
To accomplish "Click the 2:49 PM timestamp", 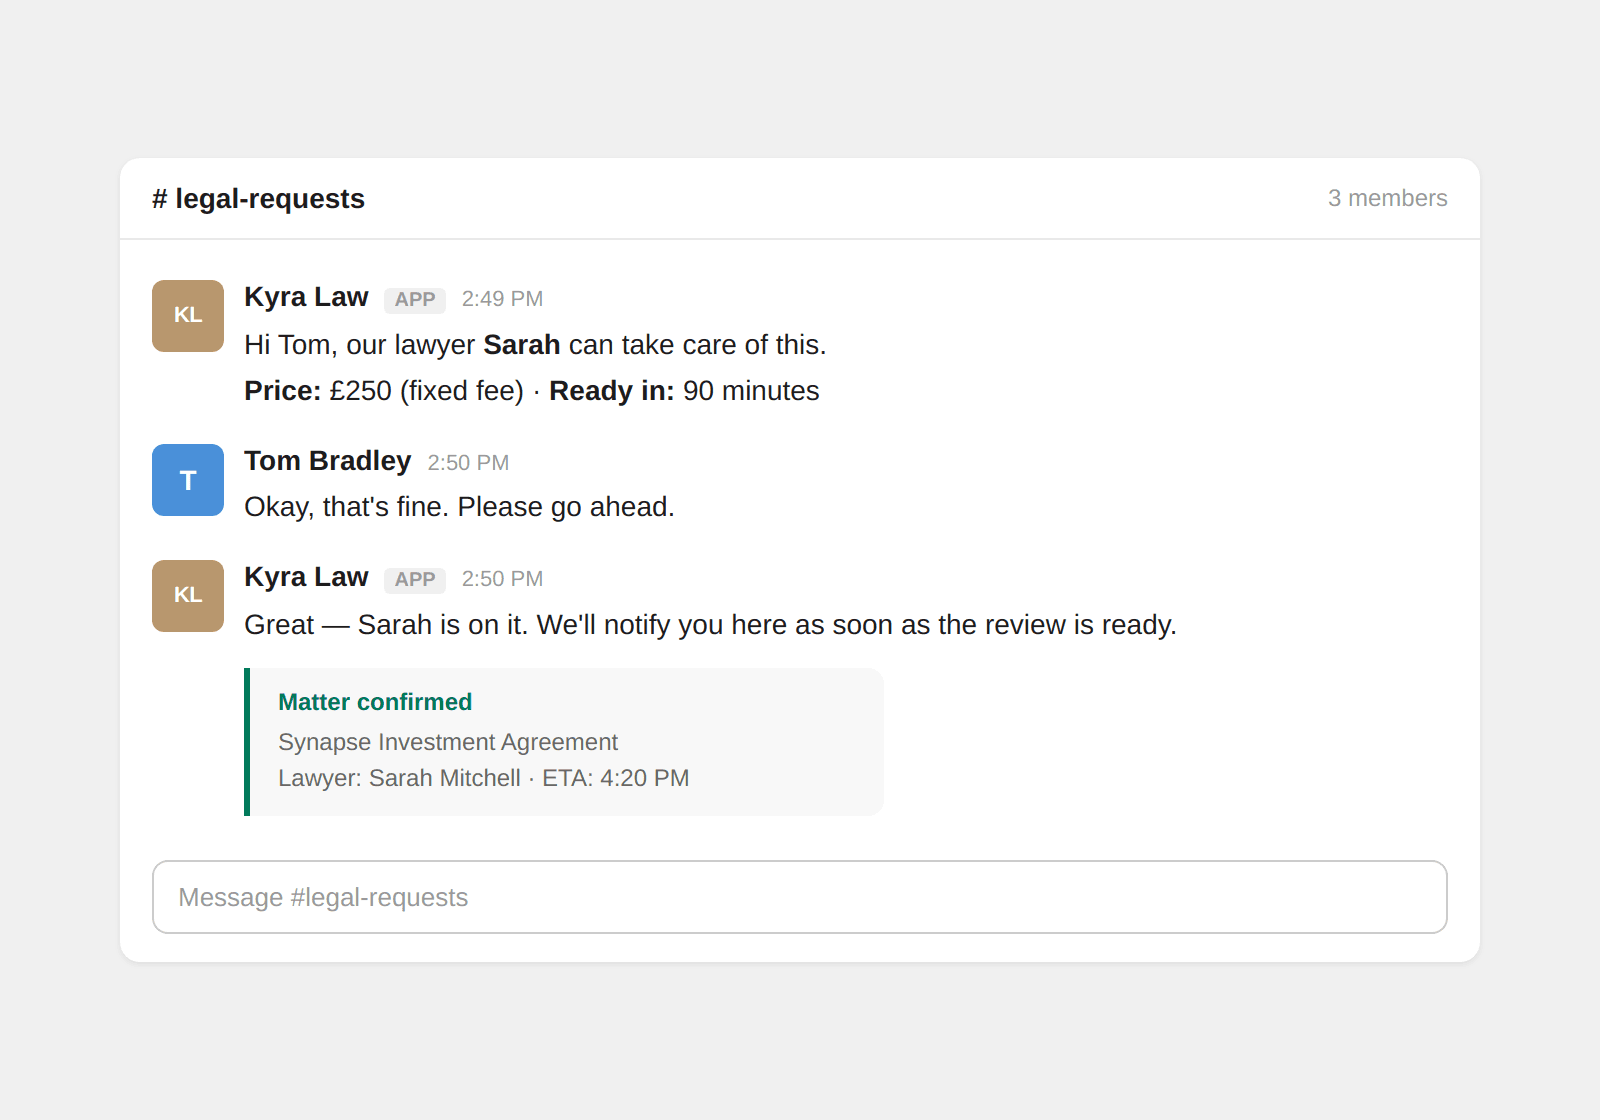I will pos(502,299).
